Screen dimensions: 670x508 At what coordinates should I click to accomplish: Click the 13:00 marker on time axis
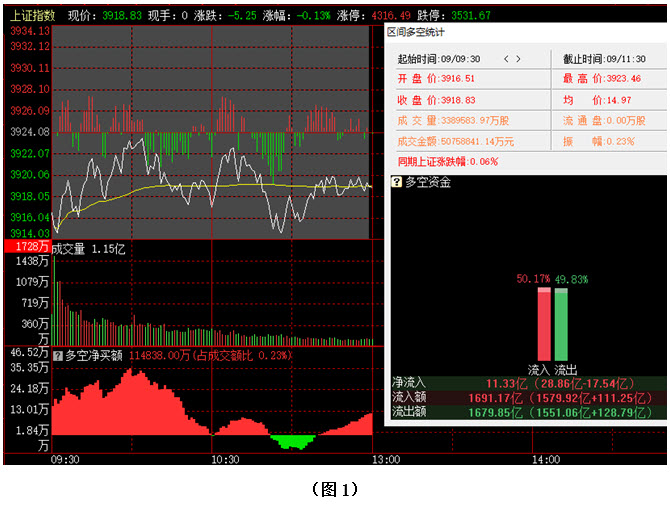click(x=385, y=460)
